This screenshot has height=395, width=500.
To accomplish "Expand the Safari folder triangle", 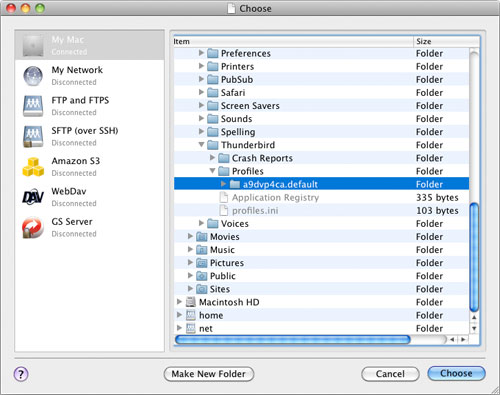I will (x=201, y=92).
